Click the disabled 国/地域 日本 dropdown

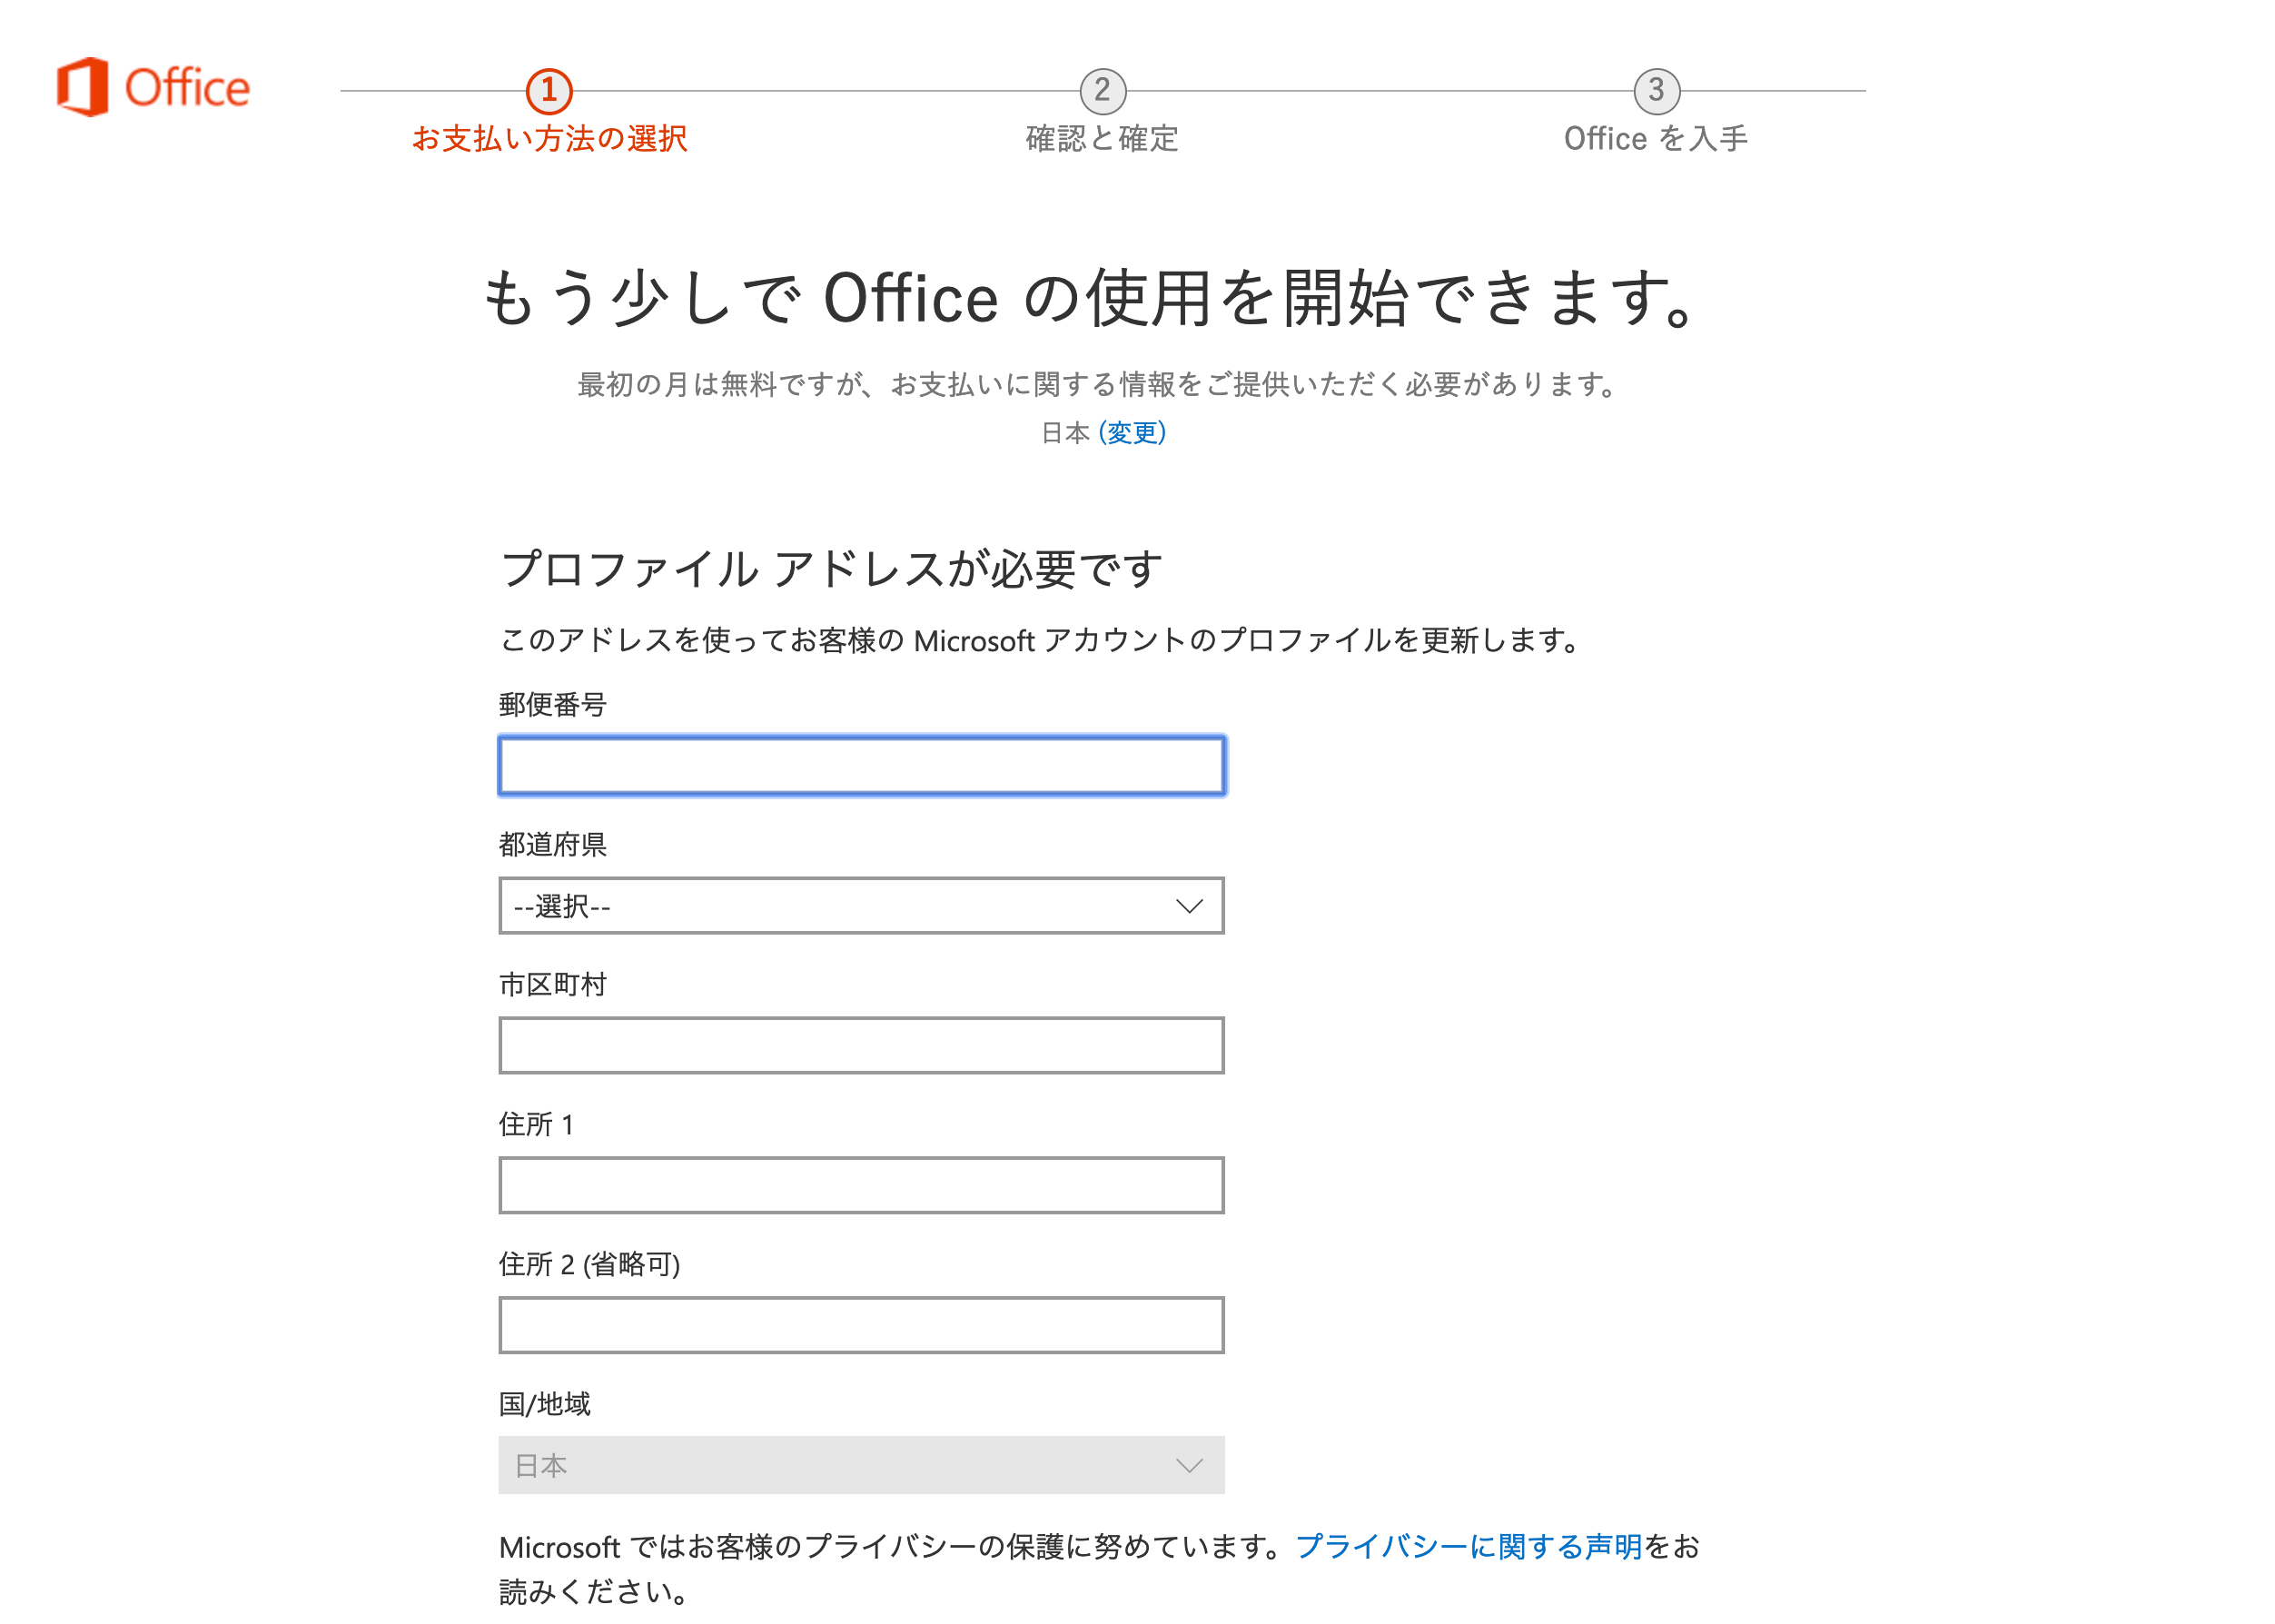862,1466
